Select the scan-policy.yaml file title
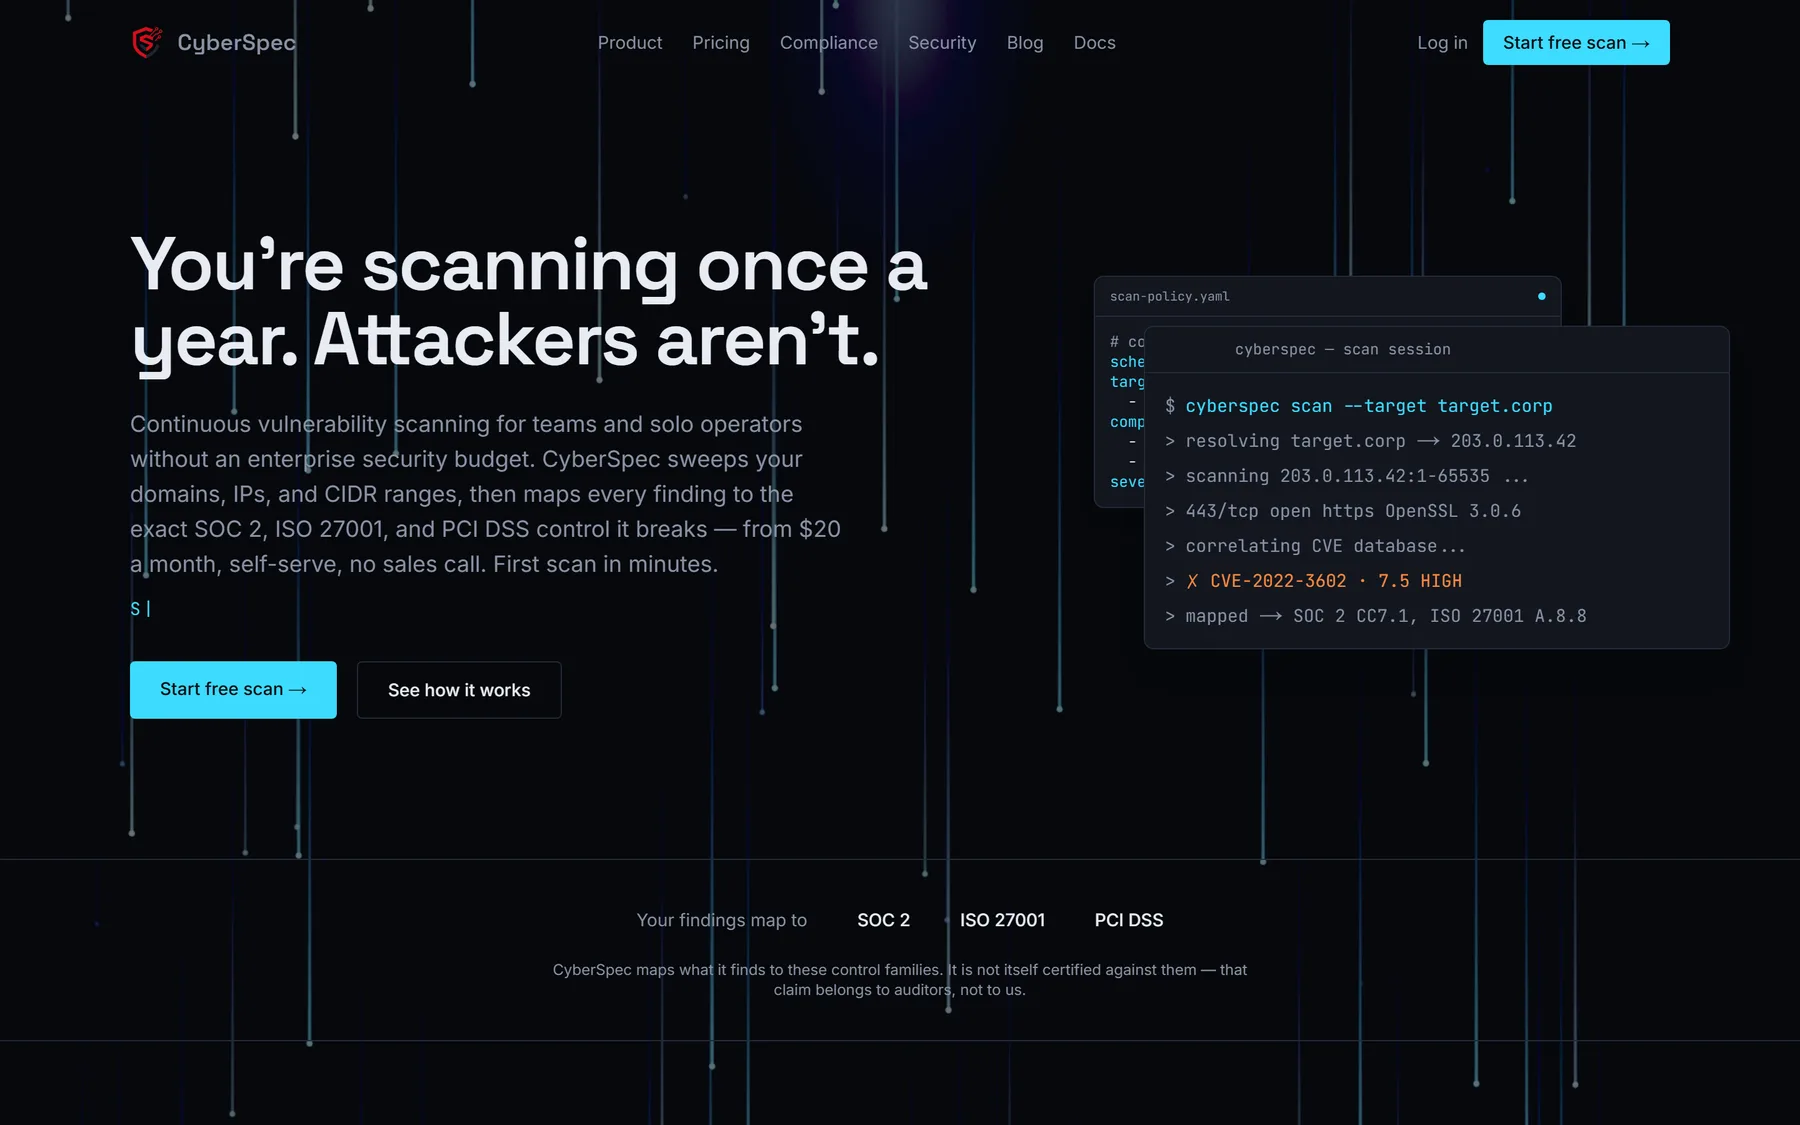The height and width of the screenshot is (1125, 1800). 1170,296
